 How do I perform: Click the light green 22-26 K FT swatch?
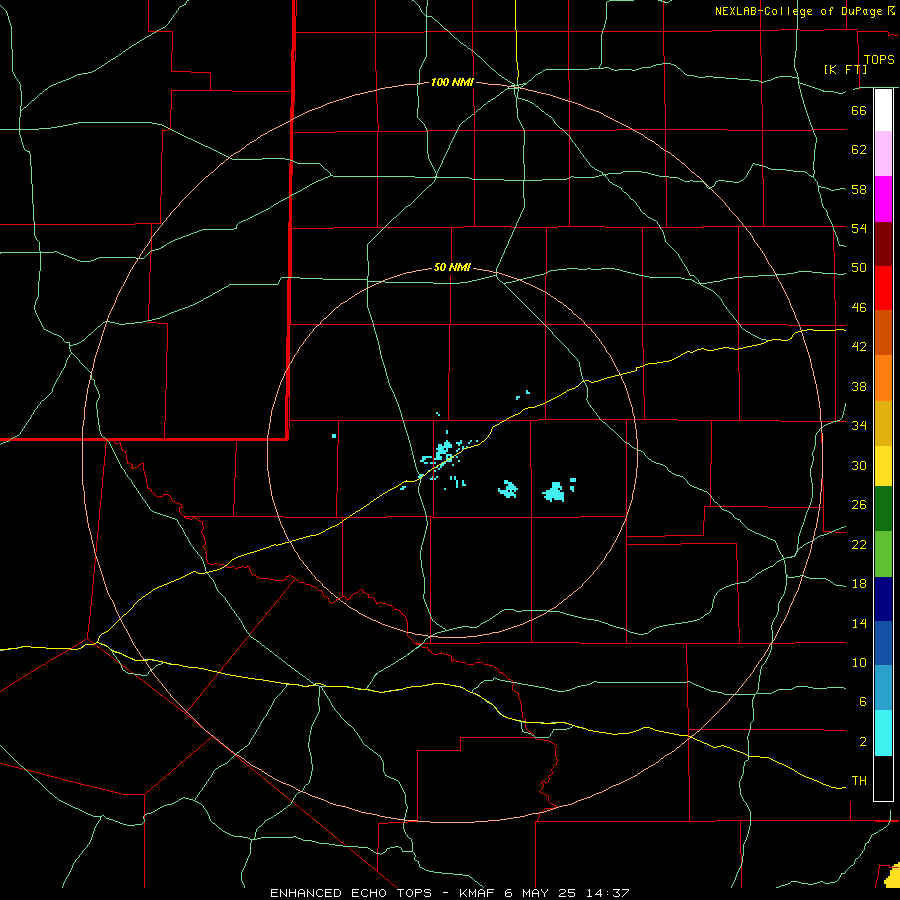coord(883,554)
